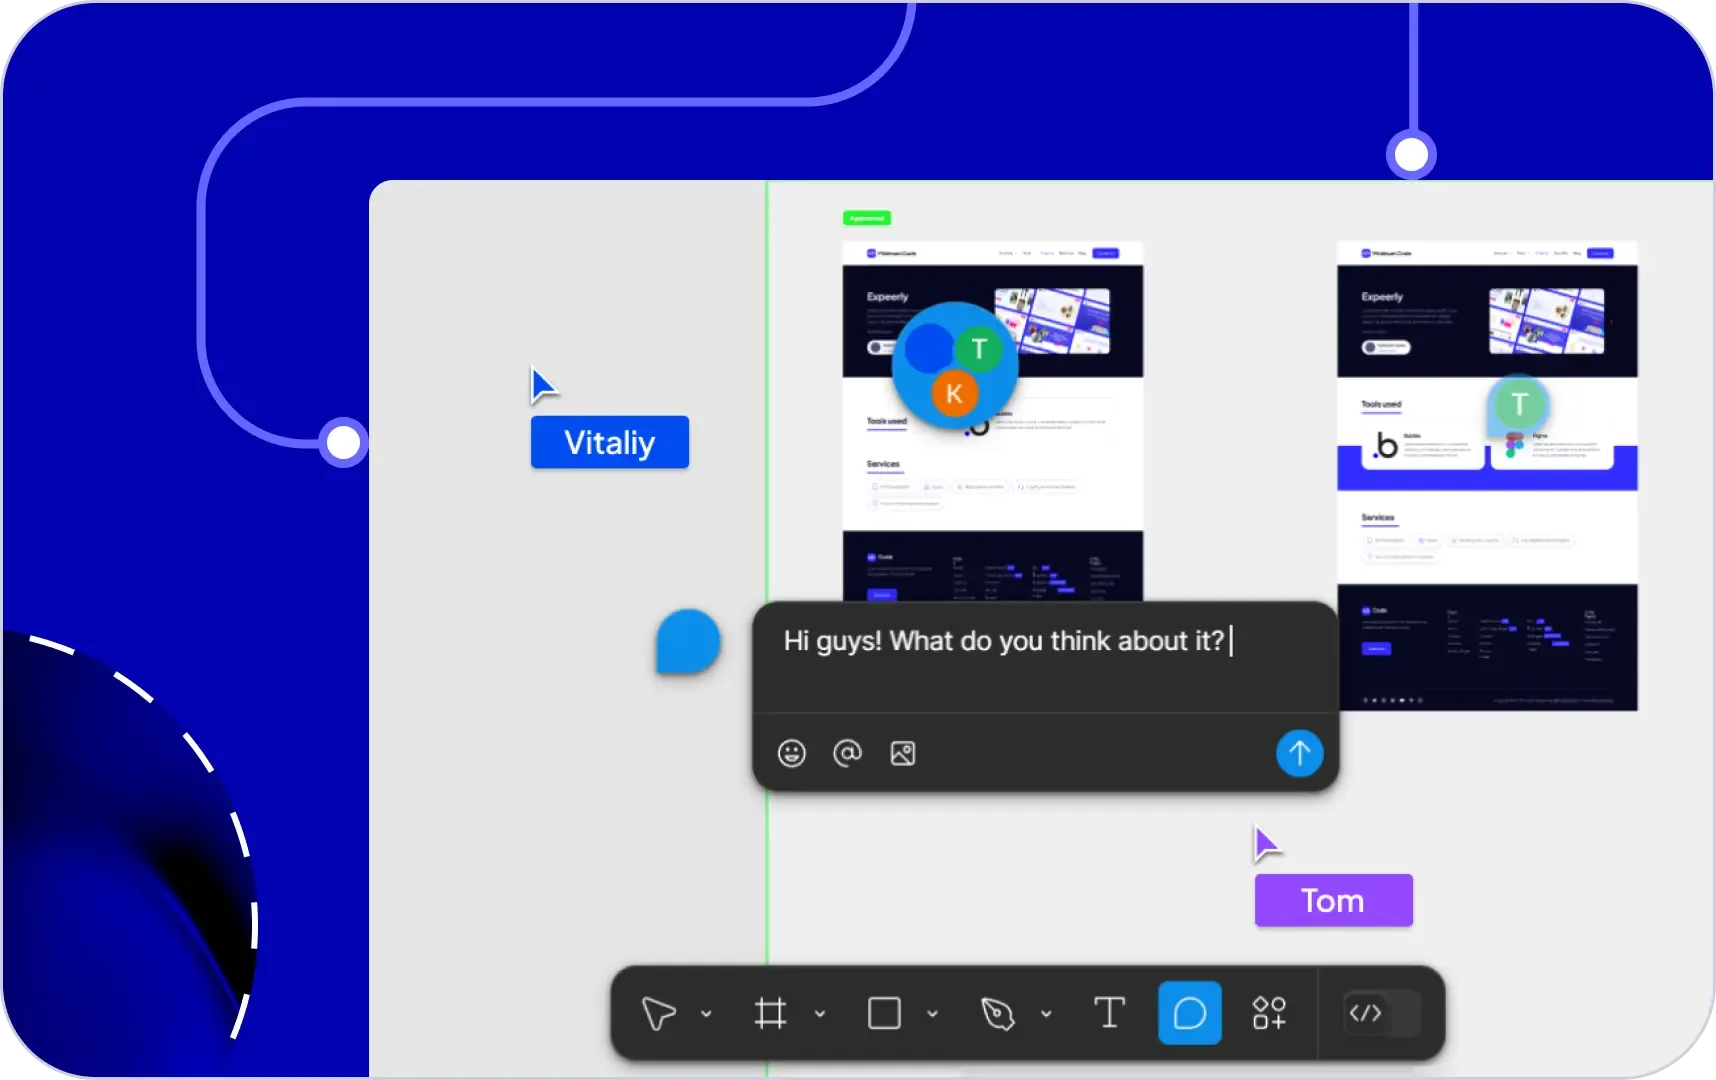Expand the shape tools dropdown chevron
Viewport: 1716px width, 1080px height.
932,1014
